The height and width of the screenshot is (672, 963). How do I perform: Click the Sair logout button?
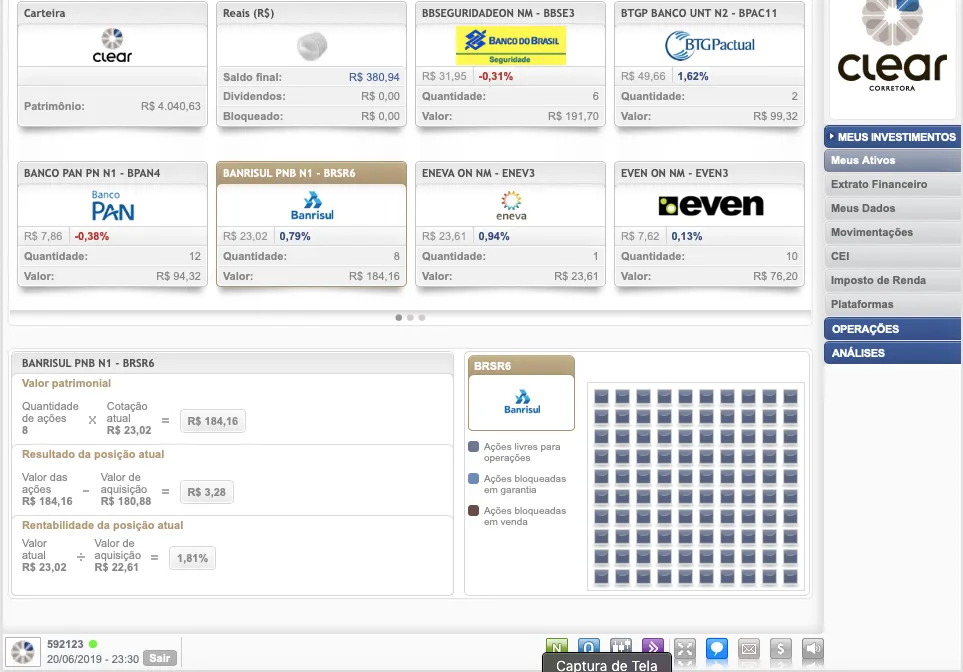pyautogui.click(x=158, y=658)
